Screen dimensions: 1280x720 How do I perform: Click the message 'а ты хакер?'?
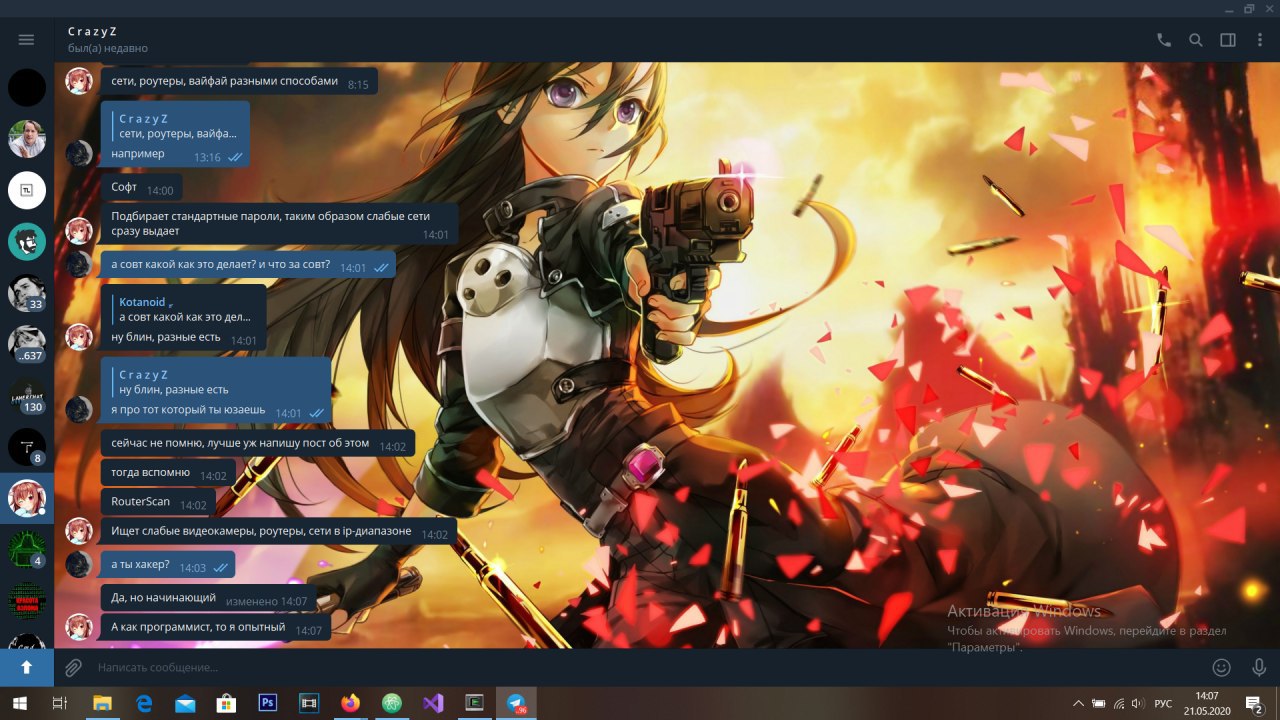(x=167, y=565)
